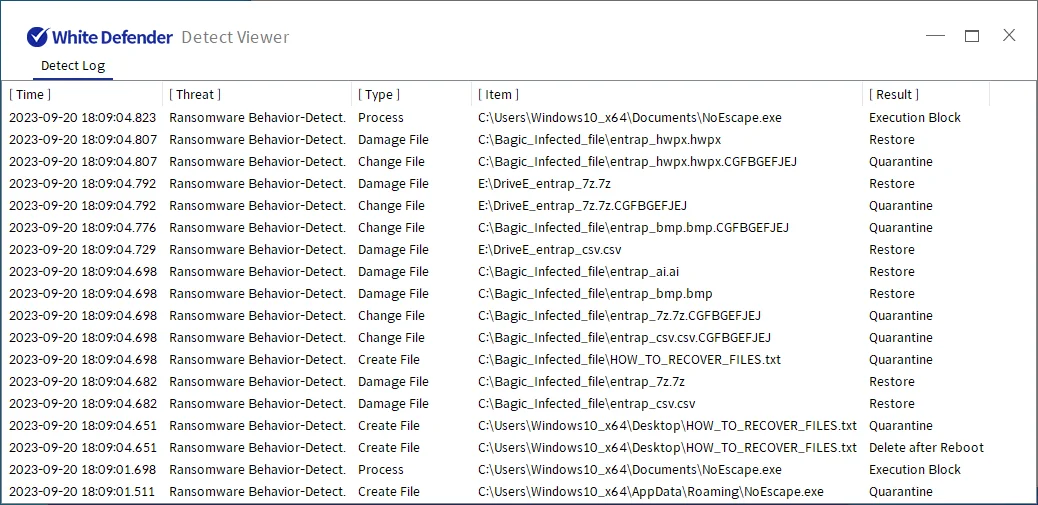Image resolution: width=1038 pixels, height=505 pixels.
Task: Click the Delete after Reboot result entry
Action: pyautogui.click(x=926, y=448)
